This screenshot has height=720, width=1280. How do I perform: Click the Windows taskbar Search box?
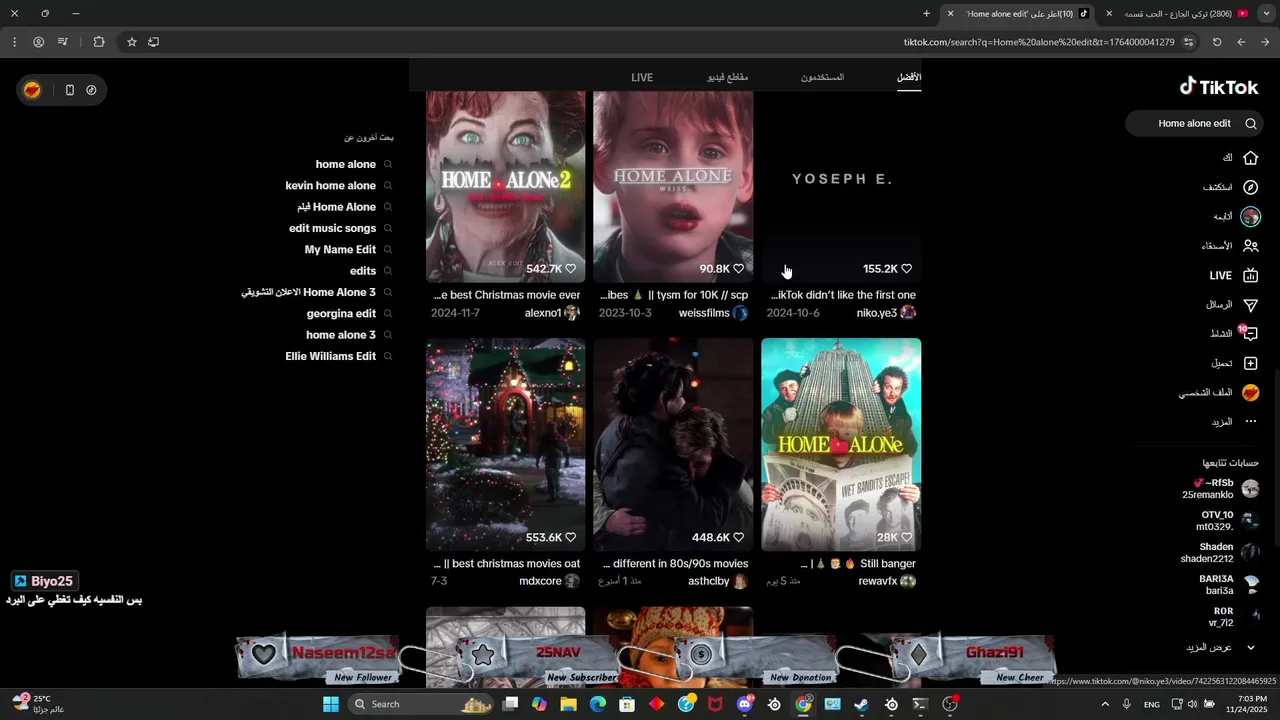tap(421, 704)
